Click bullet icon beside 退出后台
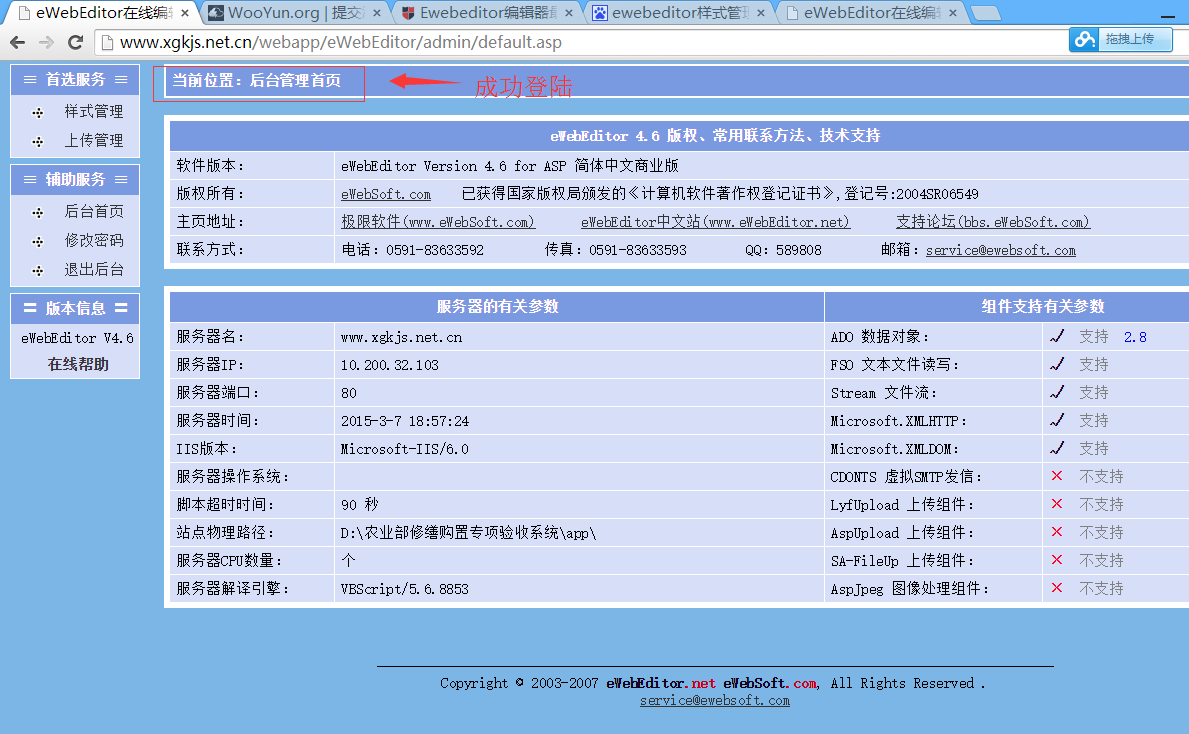1189x734 pixels. 38,271
